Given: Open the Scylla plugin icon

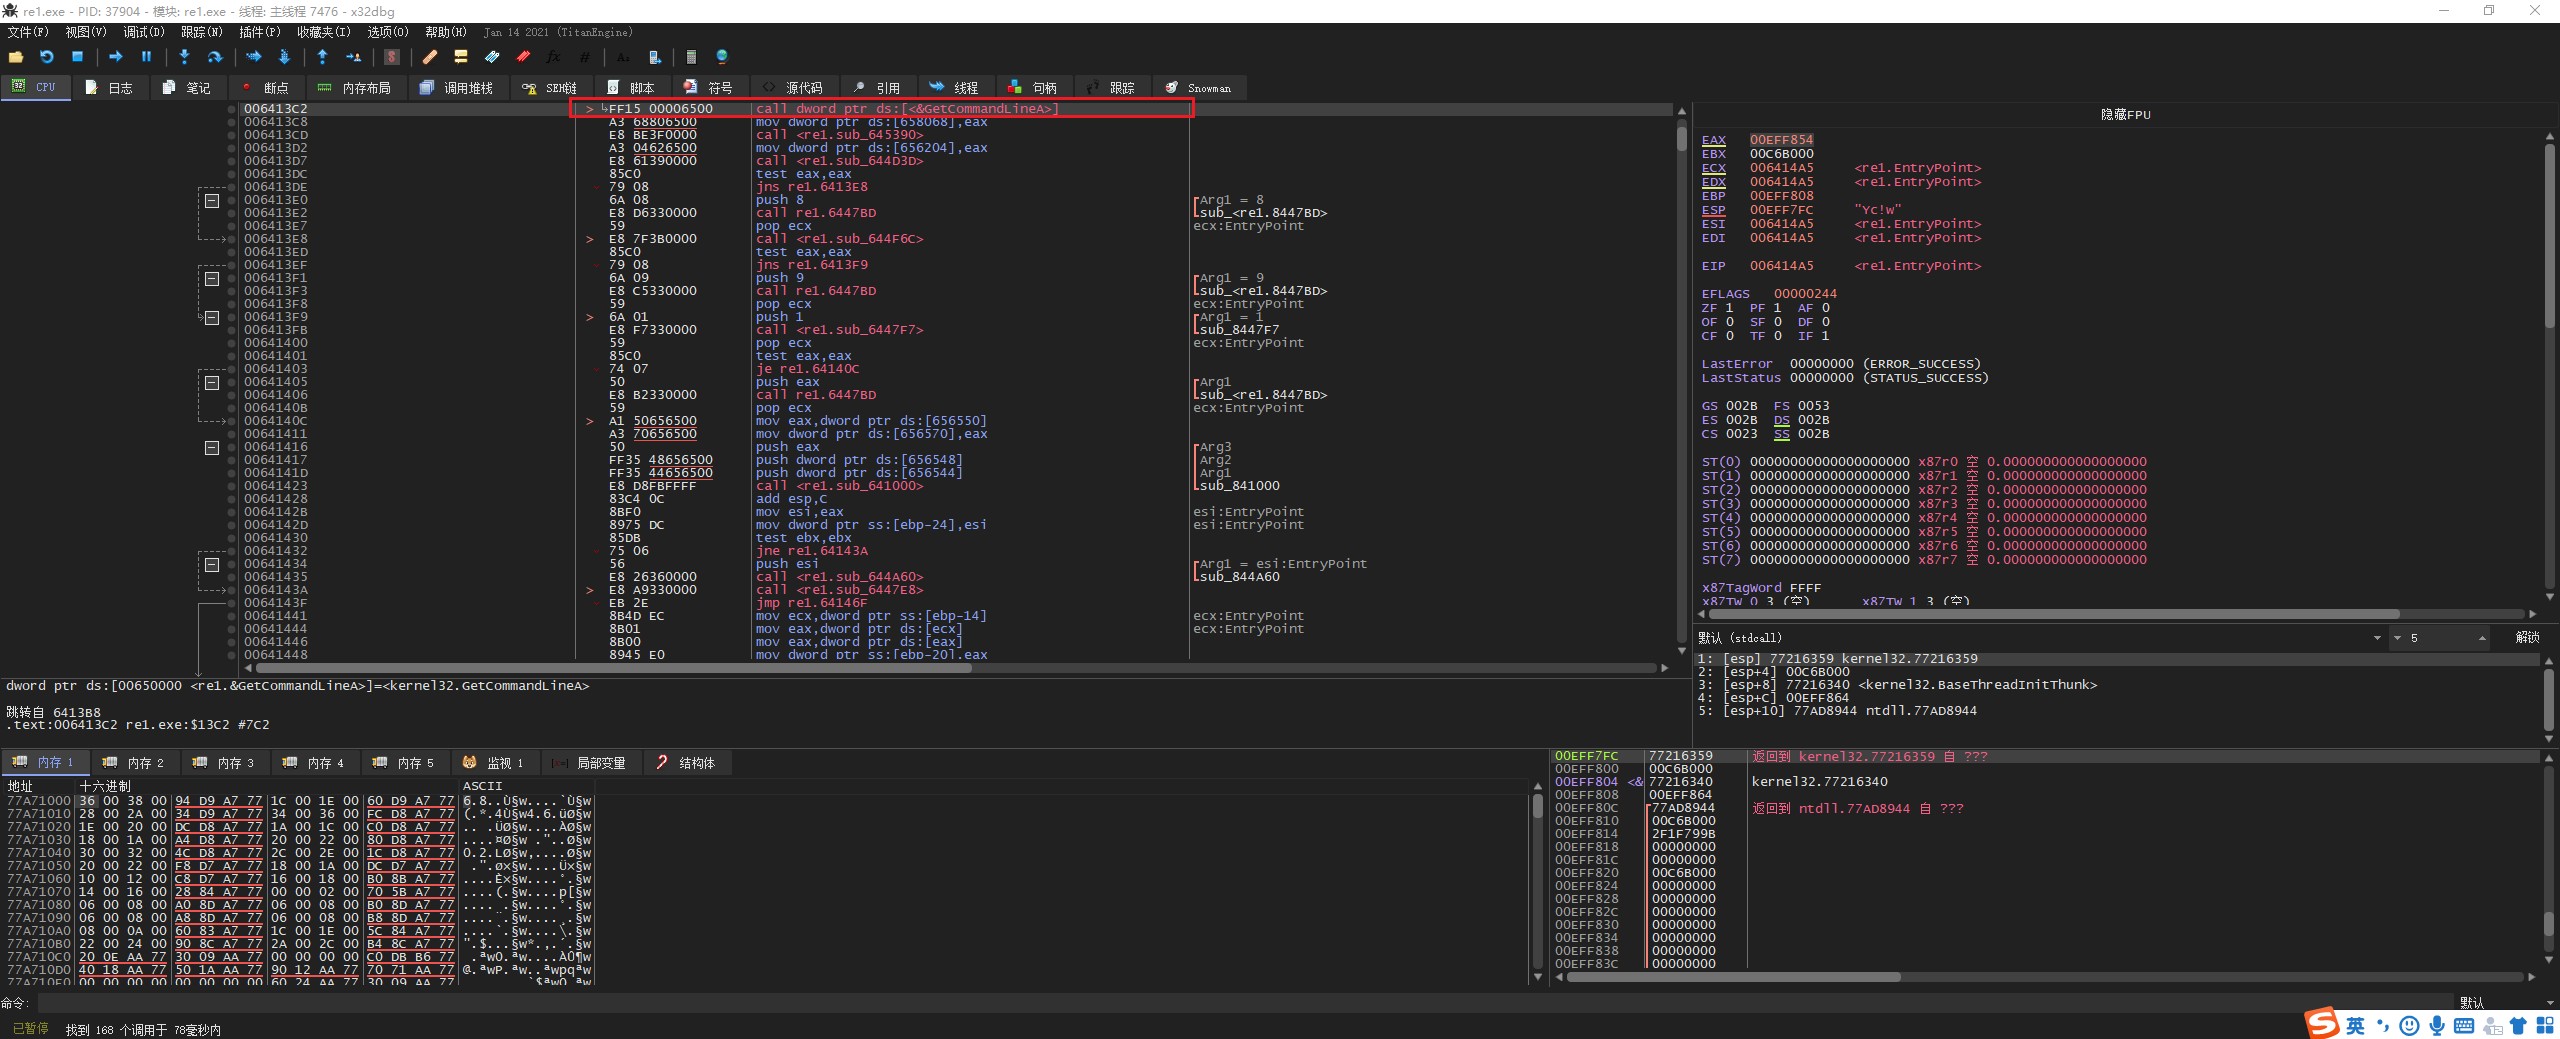Looking at the screenshot, I should [x=392, y=57].
